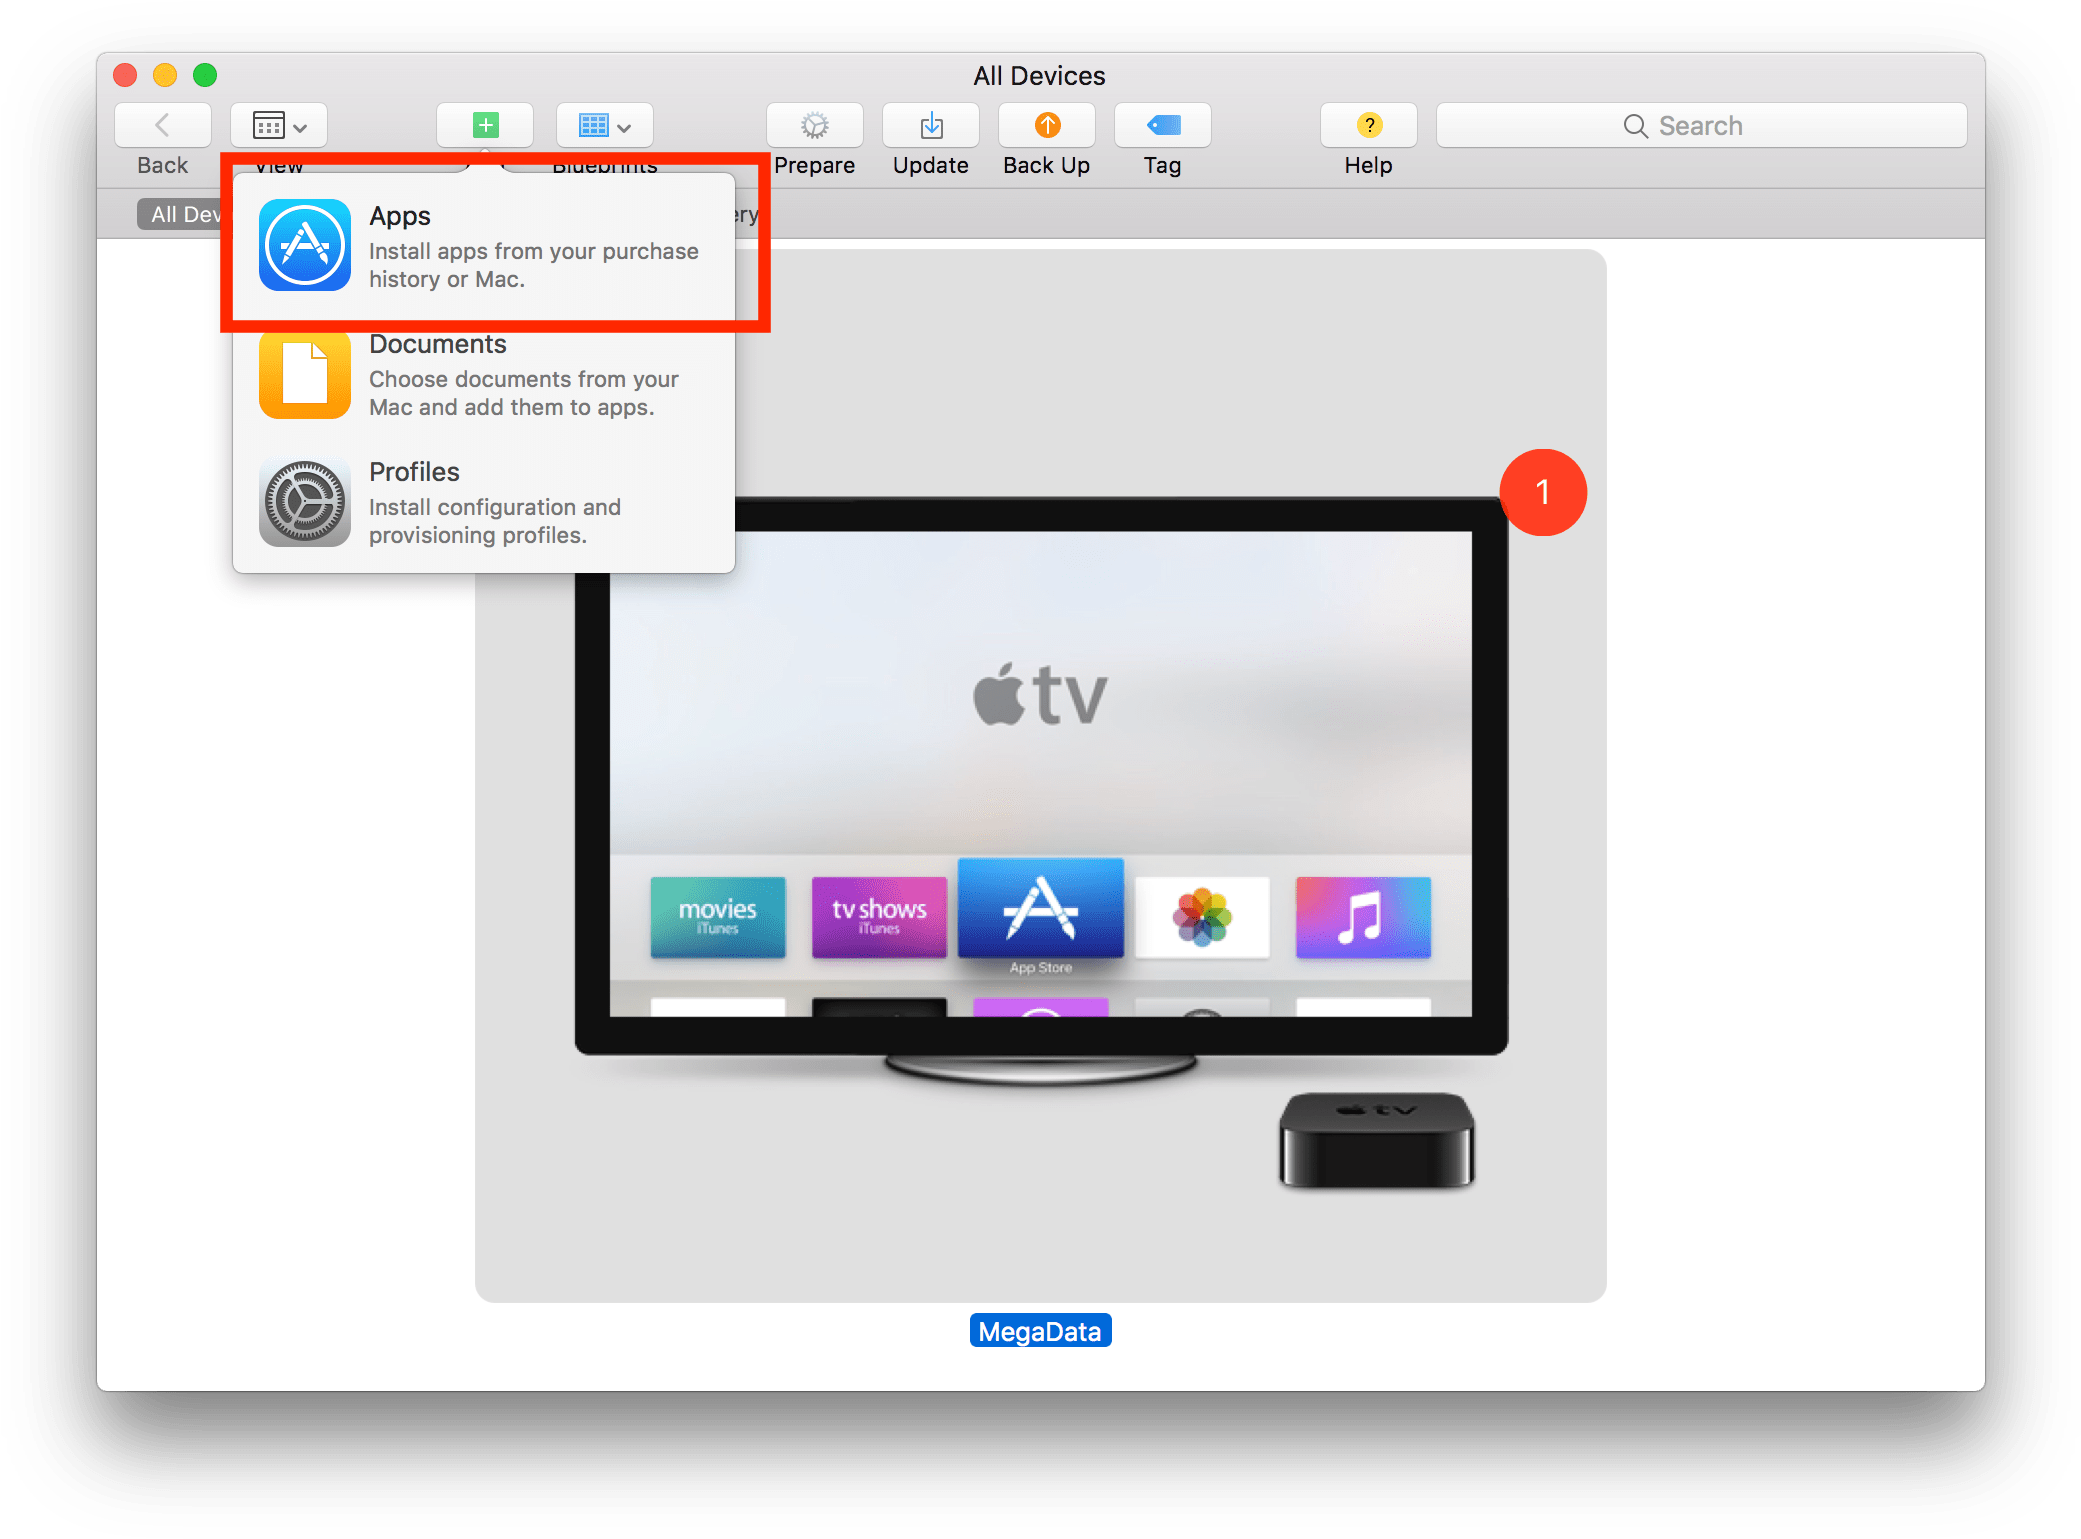Click the MegaData device name label
The height and width of the screenshot is (1539, 2081).
pos(1040,1330)
